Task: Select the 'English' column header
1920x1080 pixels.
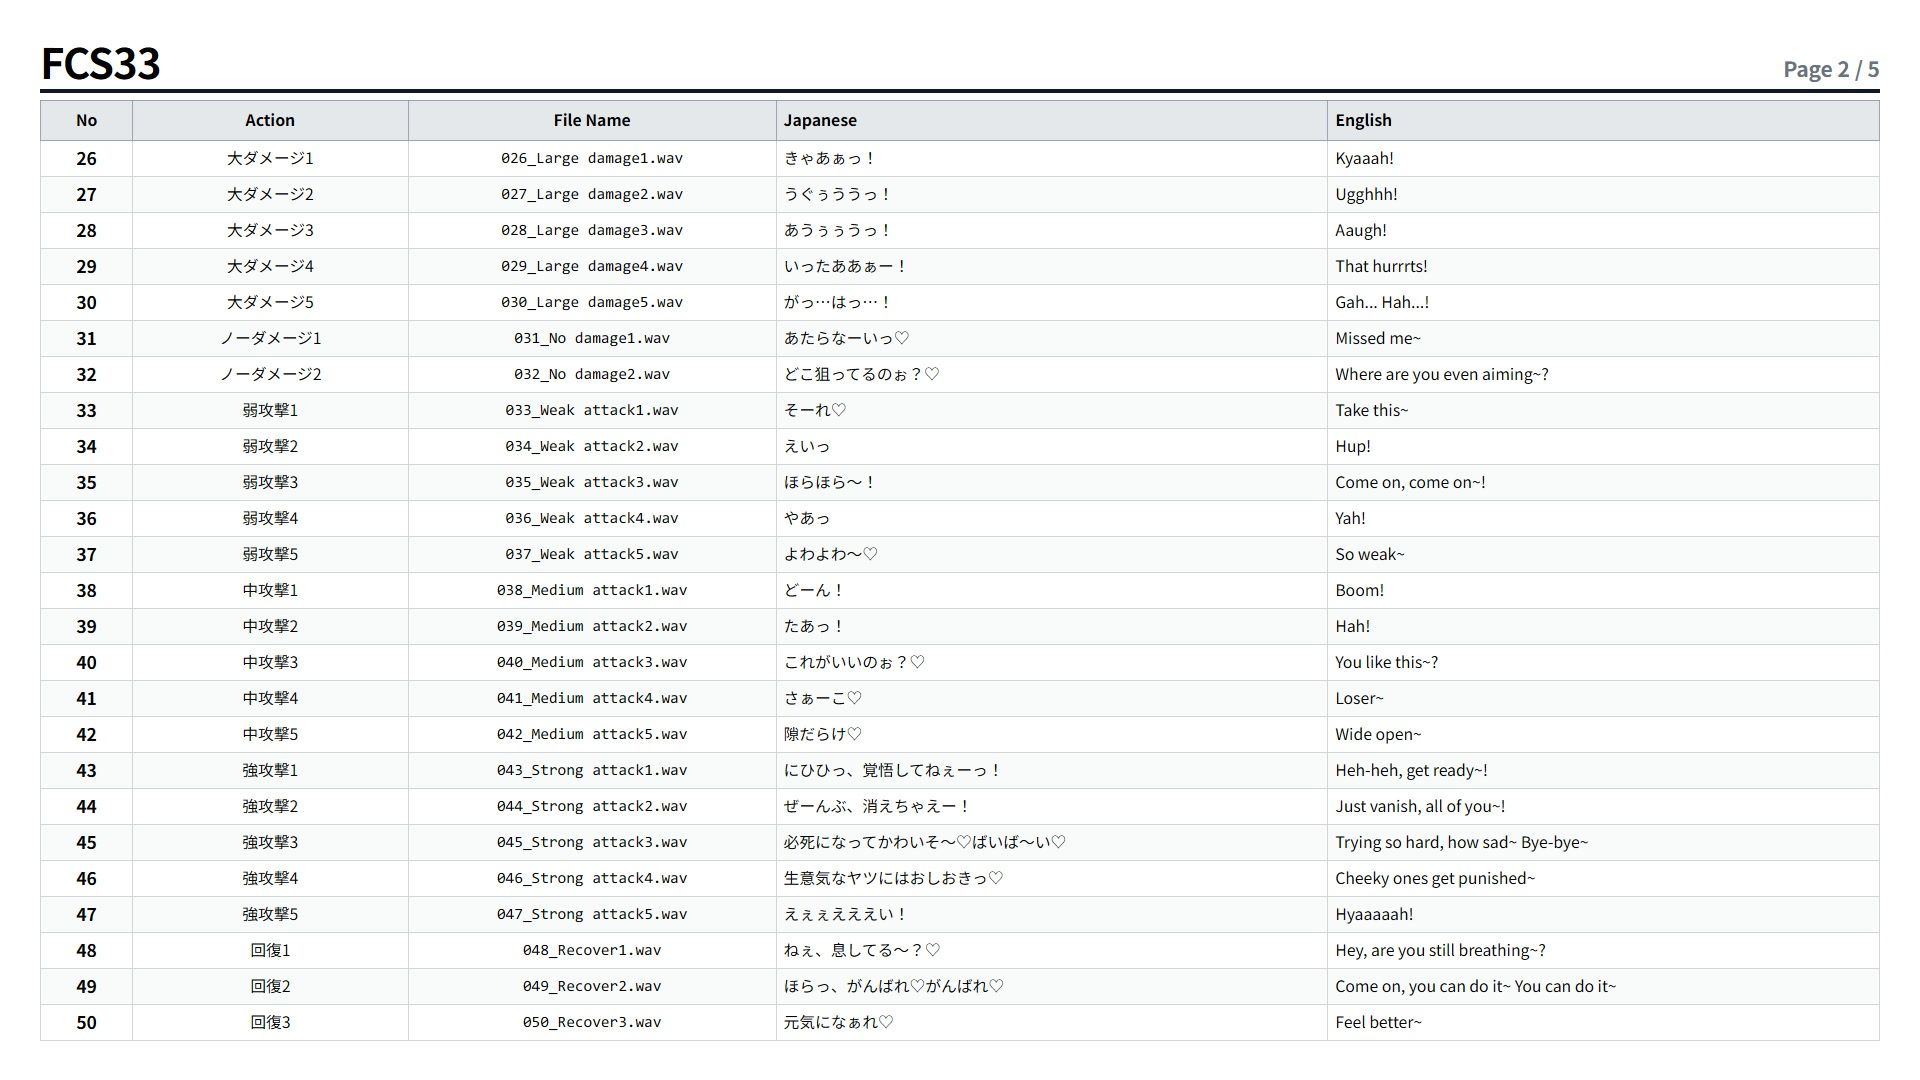Action: coord(1603,120)
